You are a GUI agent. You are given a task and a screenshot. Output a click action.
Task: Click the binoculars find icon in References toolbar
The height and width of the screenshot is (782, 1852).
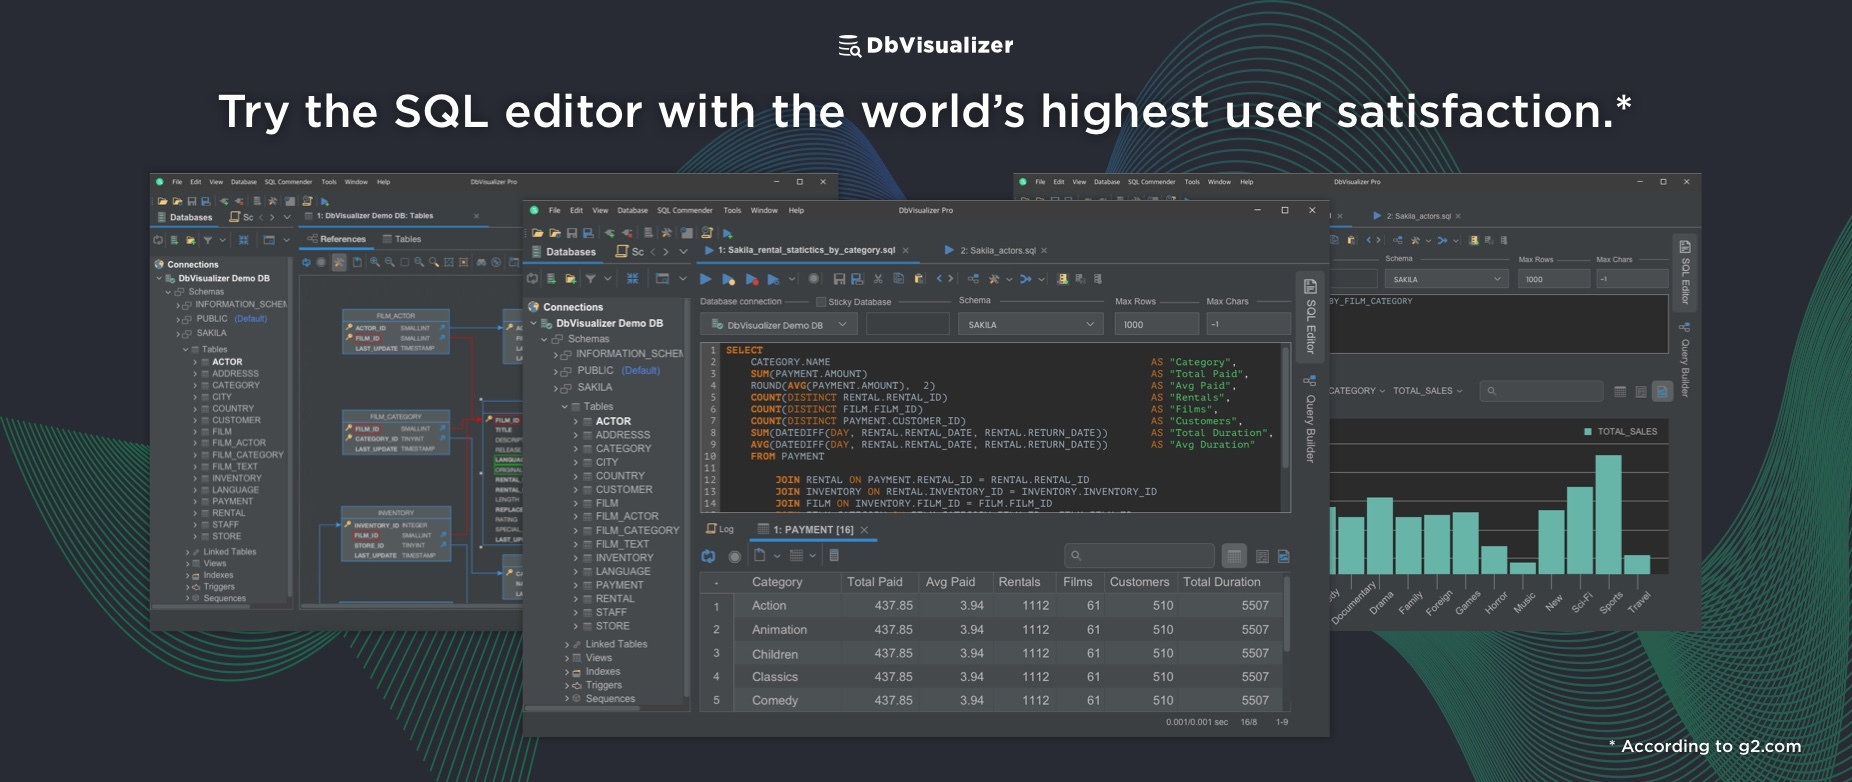(x=481, y=262)
